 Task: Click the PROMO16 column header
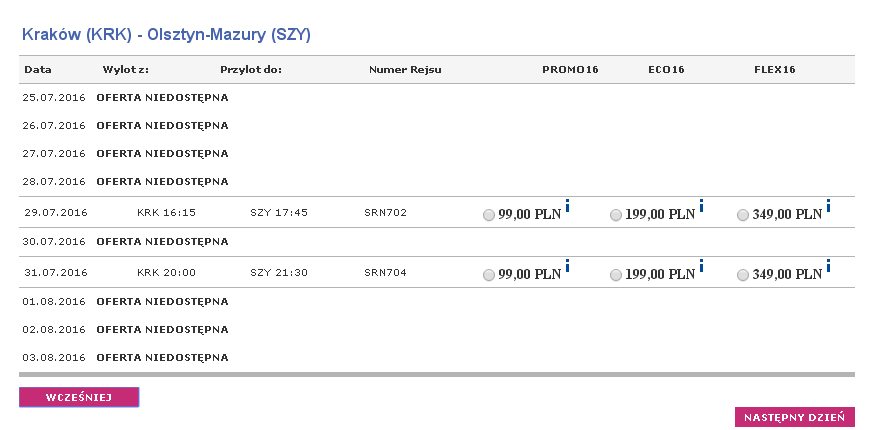[x=570, y=70]
